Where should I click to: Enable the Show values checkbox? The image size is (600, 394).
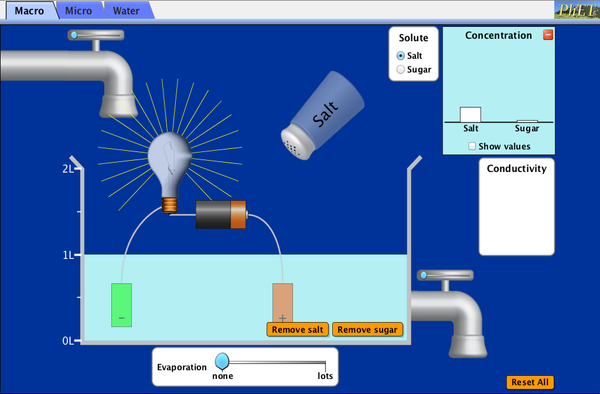pyautogui.click(x=472, y=146)
